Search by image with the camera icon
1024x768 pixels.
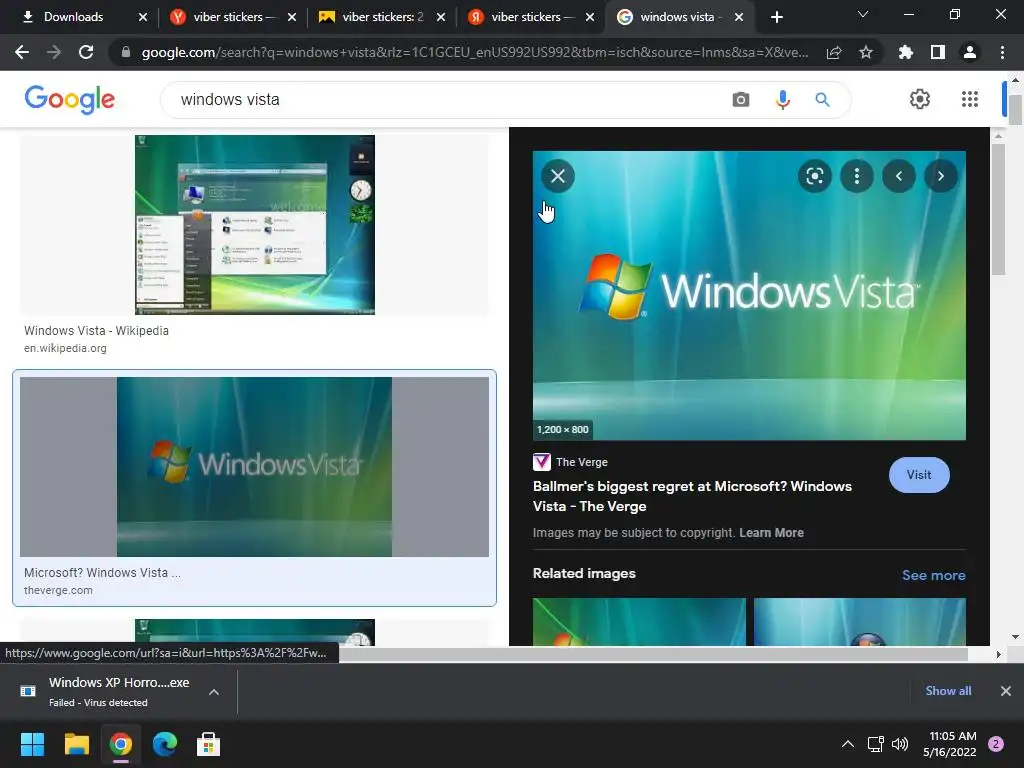click(741, 100)
